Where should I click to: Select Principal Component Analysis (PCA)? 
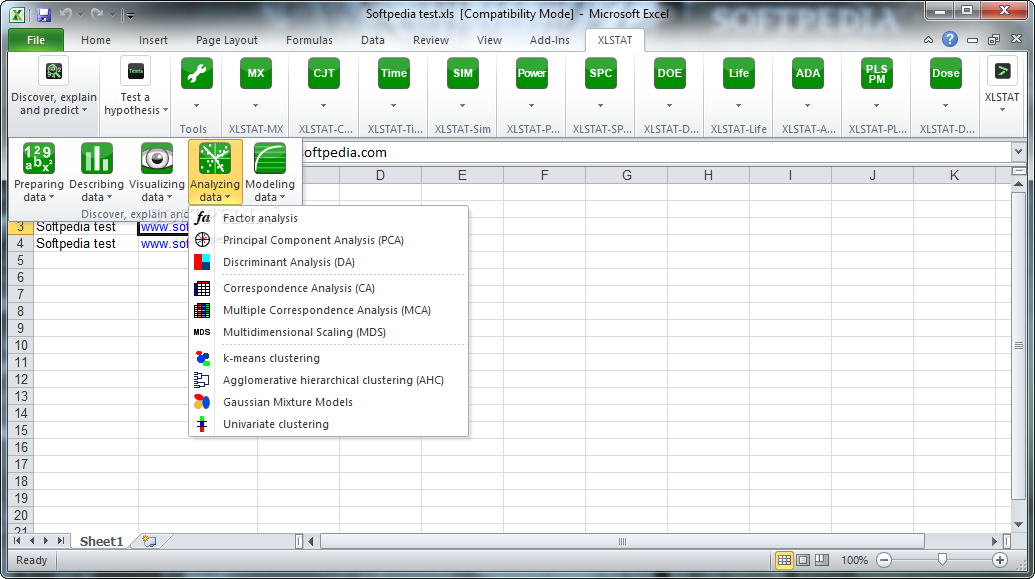329,240
